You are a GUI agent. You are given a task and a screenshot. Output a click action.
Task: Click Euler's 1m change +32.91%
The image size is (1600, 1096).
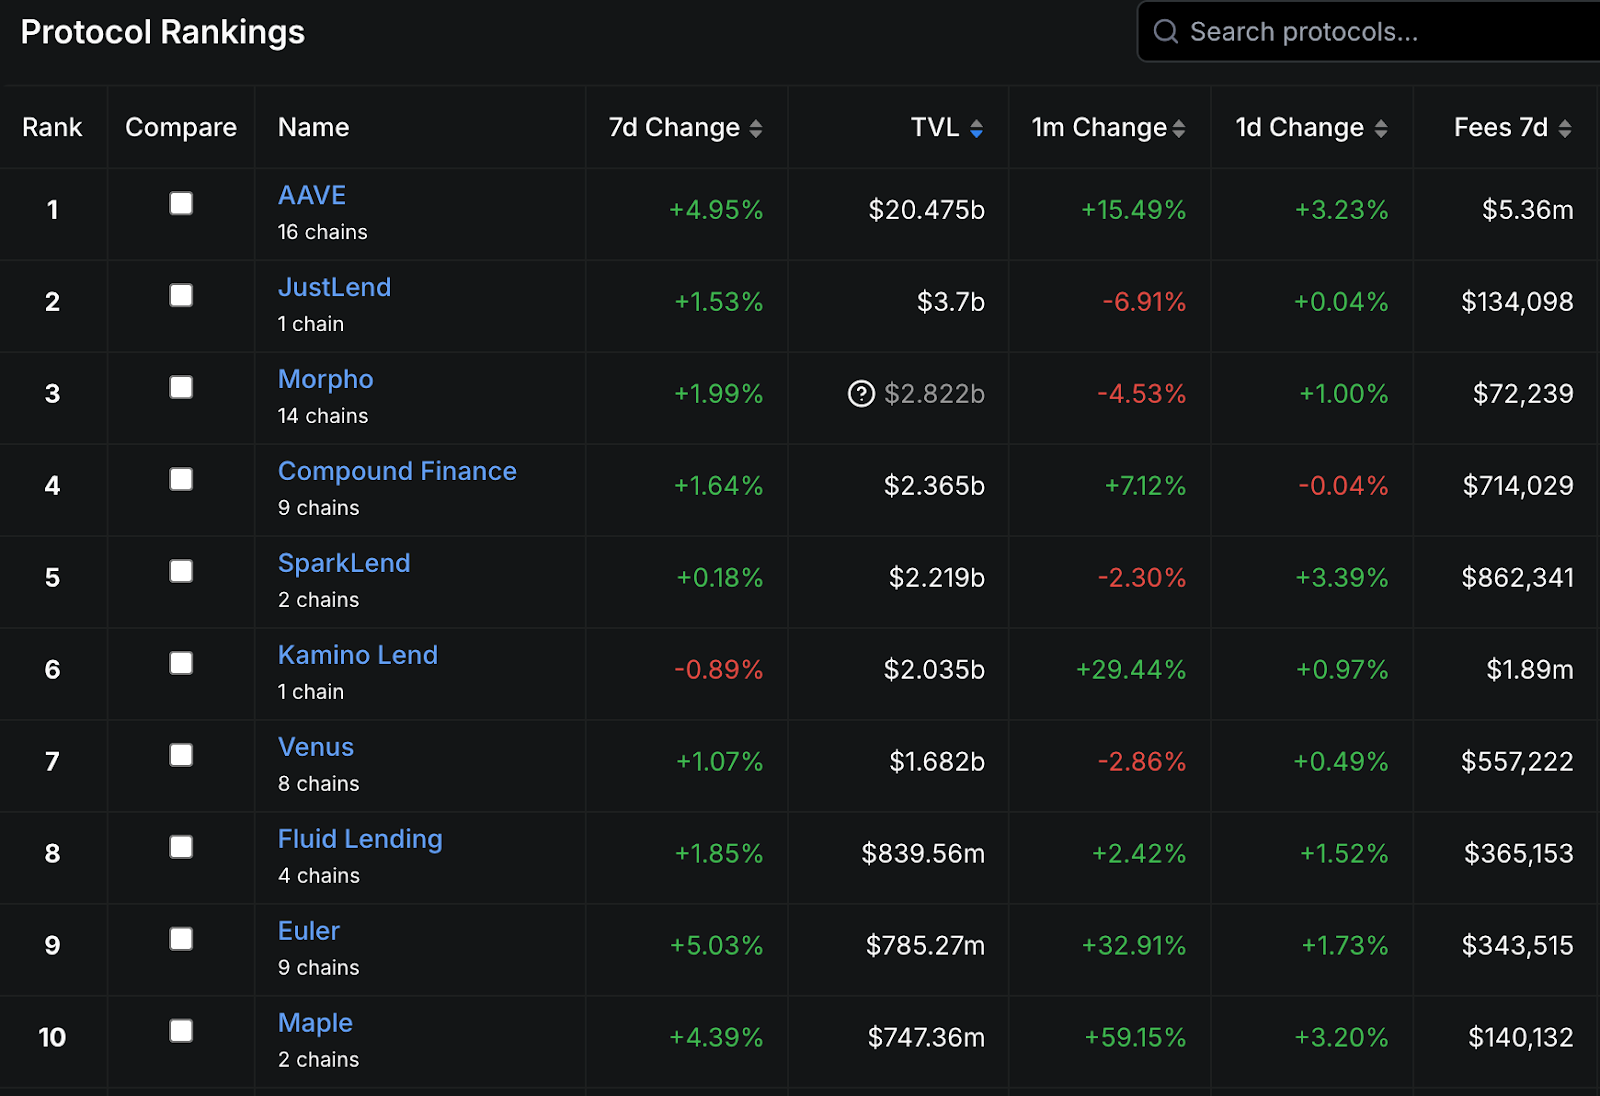tap(1134, 946)
